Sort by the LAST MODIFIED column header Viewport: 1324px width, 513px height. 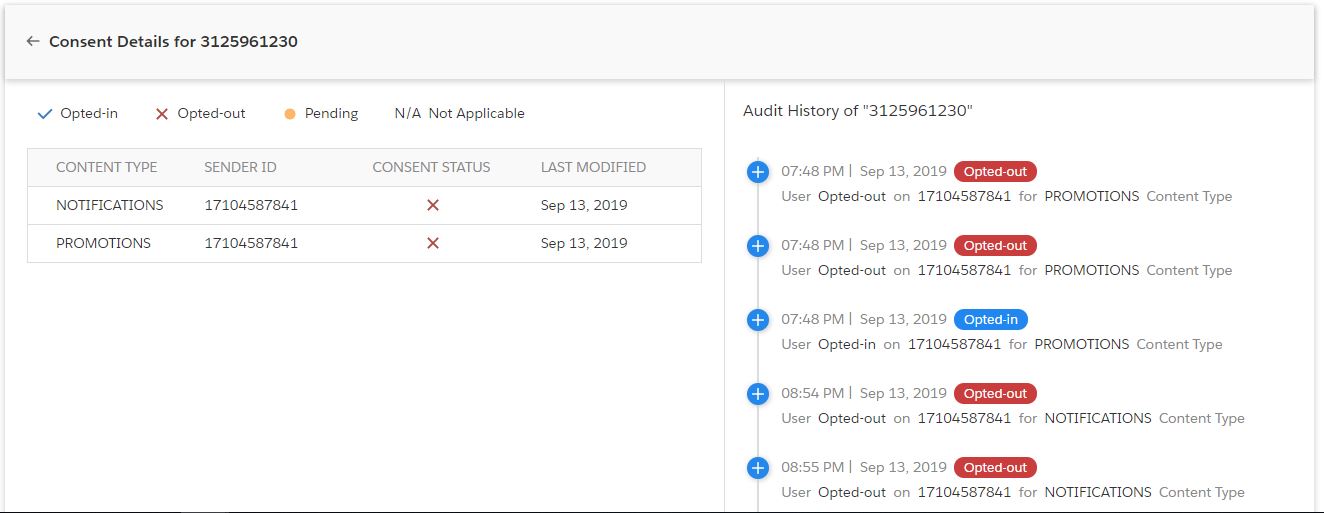[593, 167]
